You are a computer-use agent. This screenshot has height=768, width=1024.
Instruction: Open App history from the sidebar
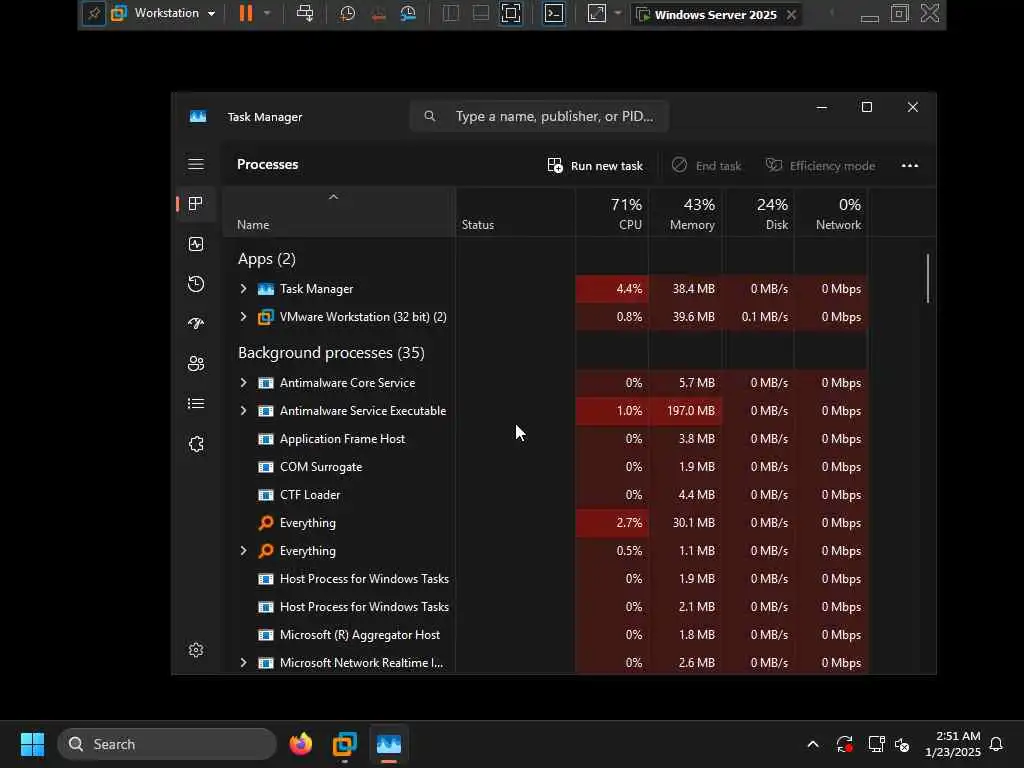pos(196,284)
